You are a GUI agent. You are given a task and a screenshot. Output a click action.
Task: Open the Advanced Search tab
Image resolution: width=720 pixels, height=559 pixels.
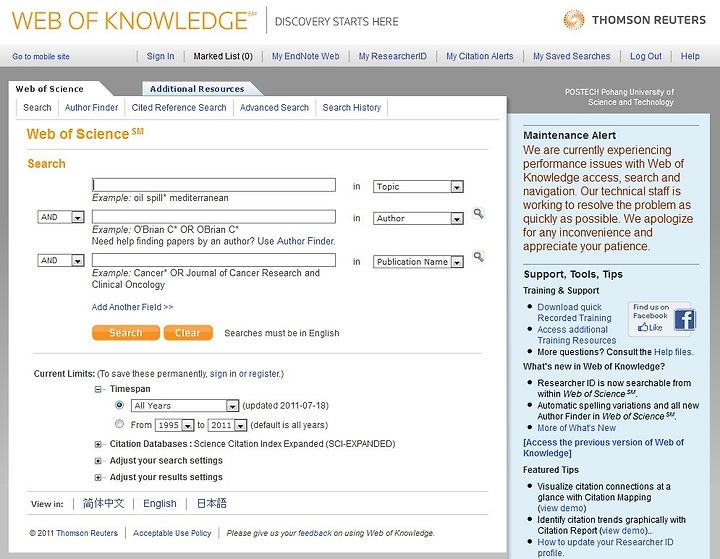(x=274, y=107)
